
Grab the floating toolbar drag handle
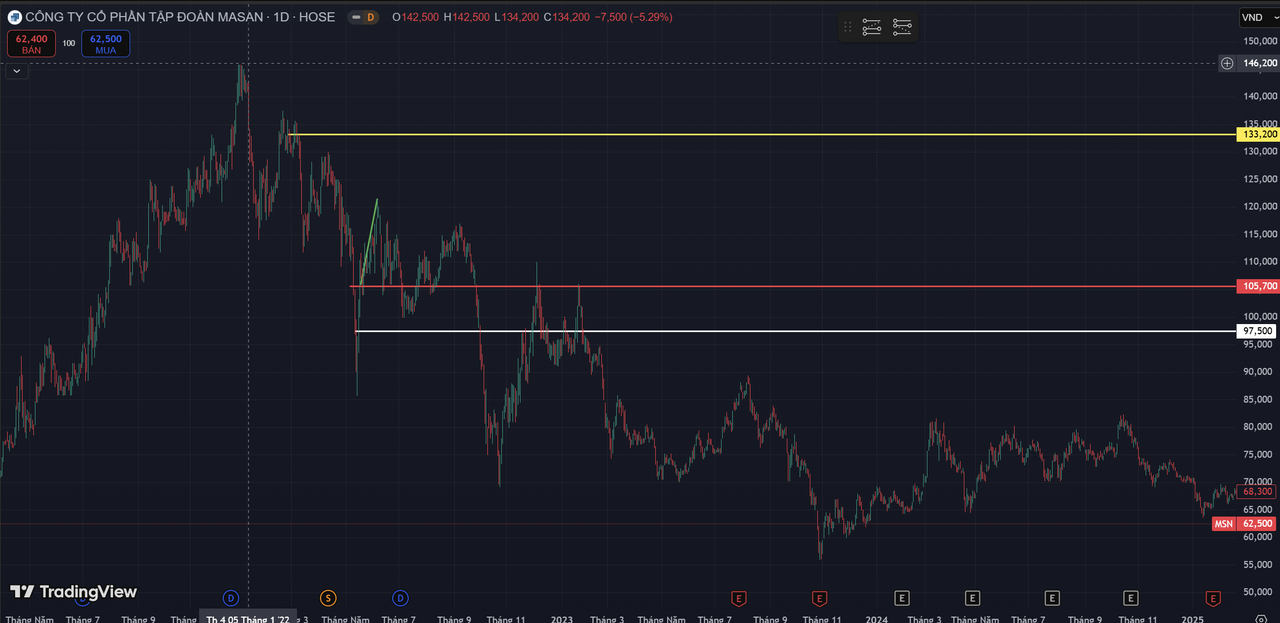point(848,27)
